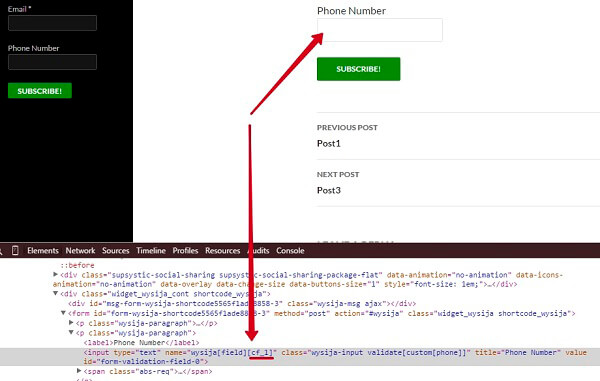This screenshot has height=381, width=600.
Task: Open the Sources tab
Action: pyautogui.click(x=116, y=251)
